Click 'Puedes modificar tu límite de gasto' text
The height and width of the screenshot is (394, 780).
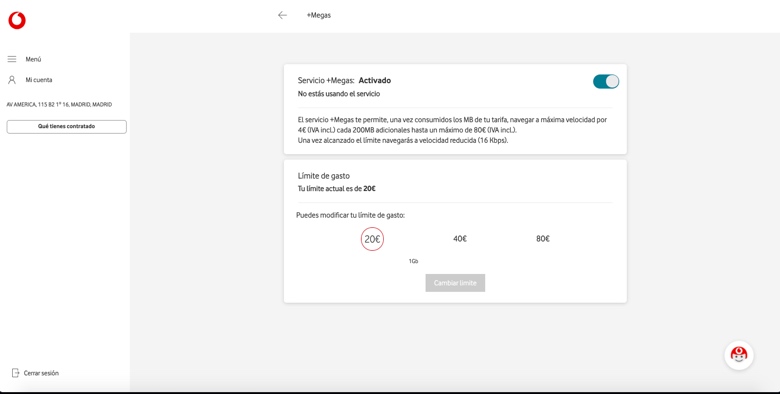(351, 215)
